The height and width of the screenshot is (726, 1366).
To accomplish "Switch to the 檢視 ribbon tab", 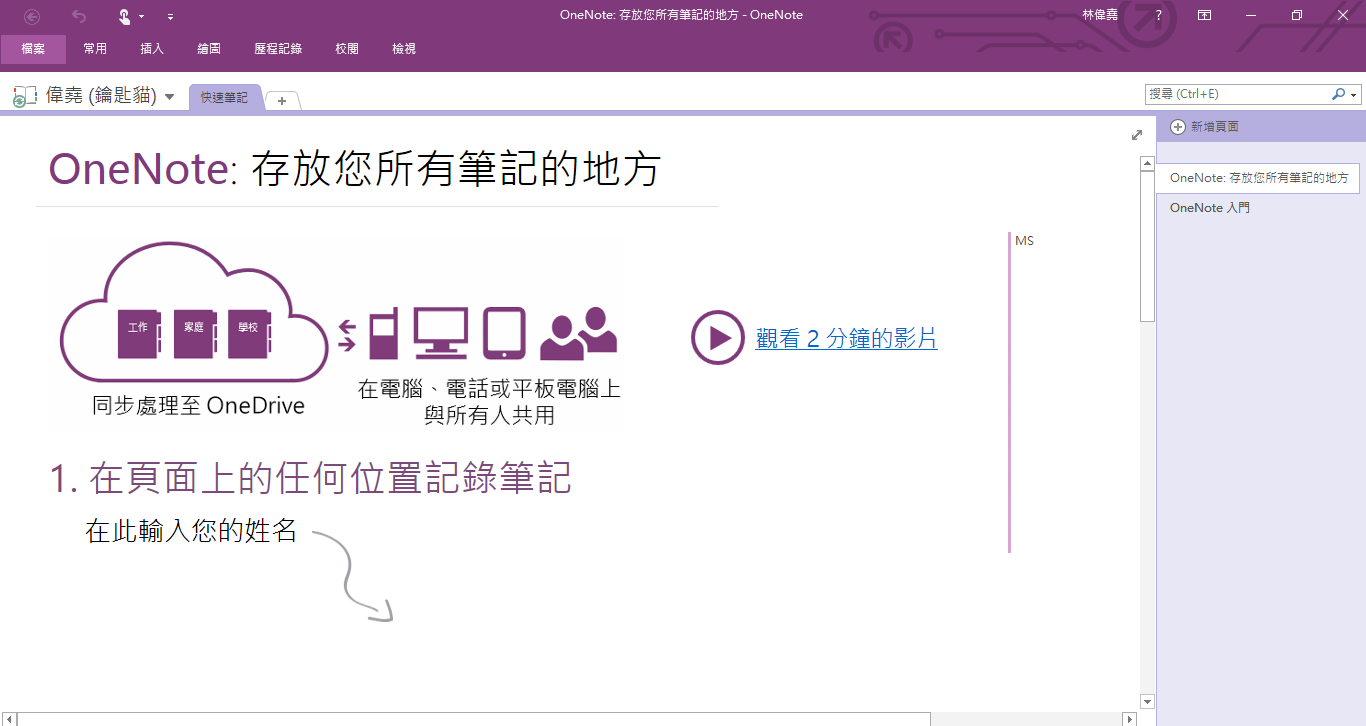I will (x=404, y=49).
